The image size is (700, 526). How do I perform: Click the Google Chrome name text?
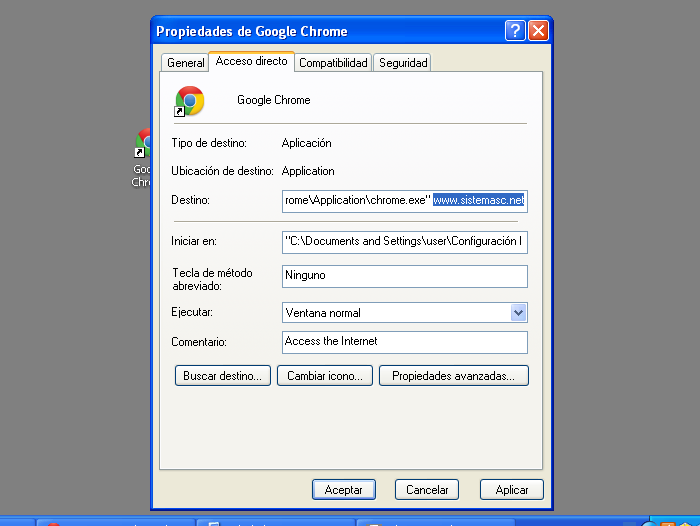(274, 100)
